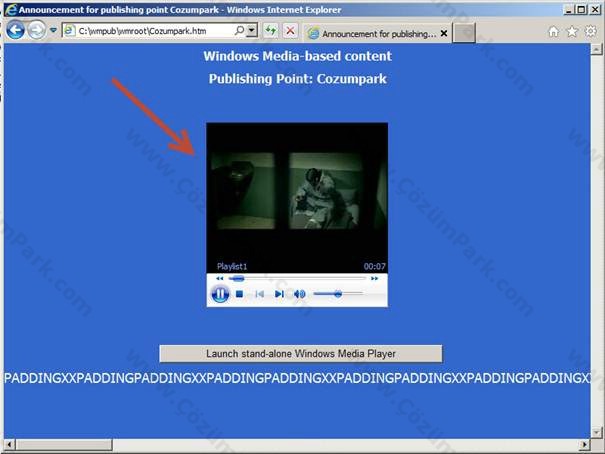Launch stand-alone Windows Media Player
Screen dimensions: 605x454
(301, 354)
